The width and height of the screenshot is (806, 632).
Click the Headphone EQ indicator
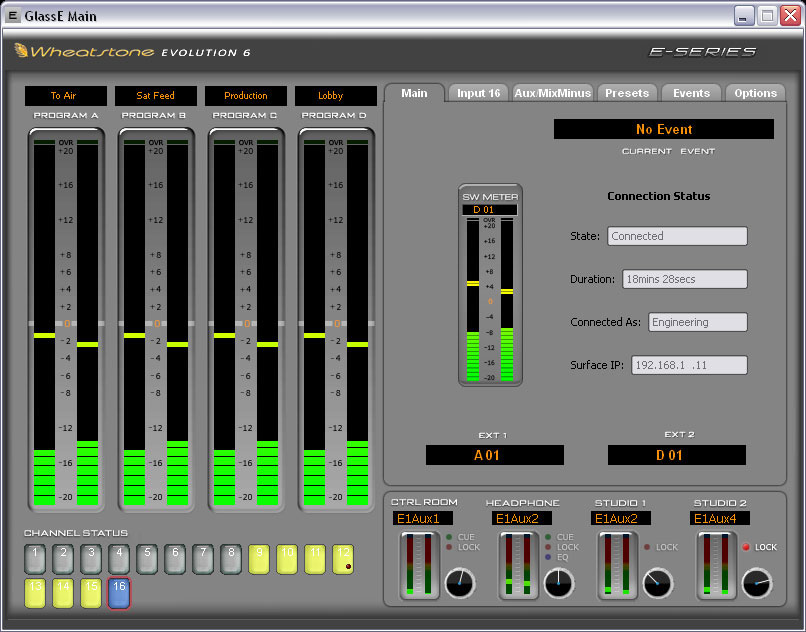click(x=548, y=557)
